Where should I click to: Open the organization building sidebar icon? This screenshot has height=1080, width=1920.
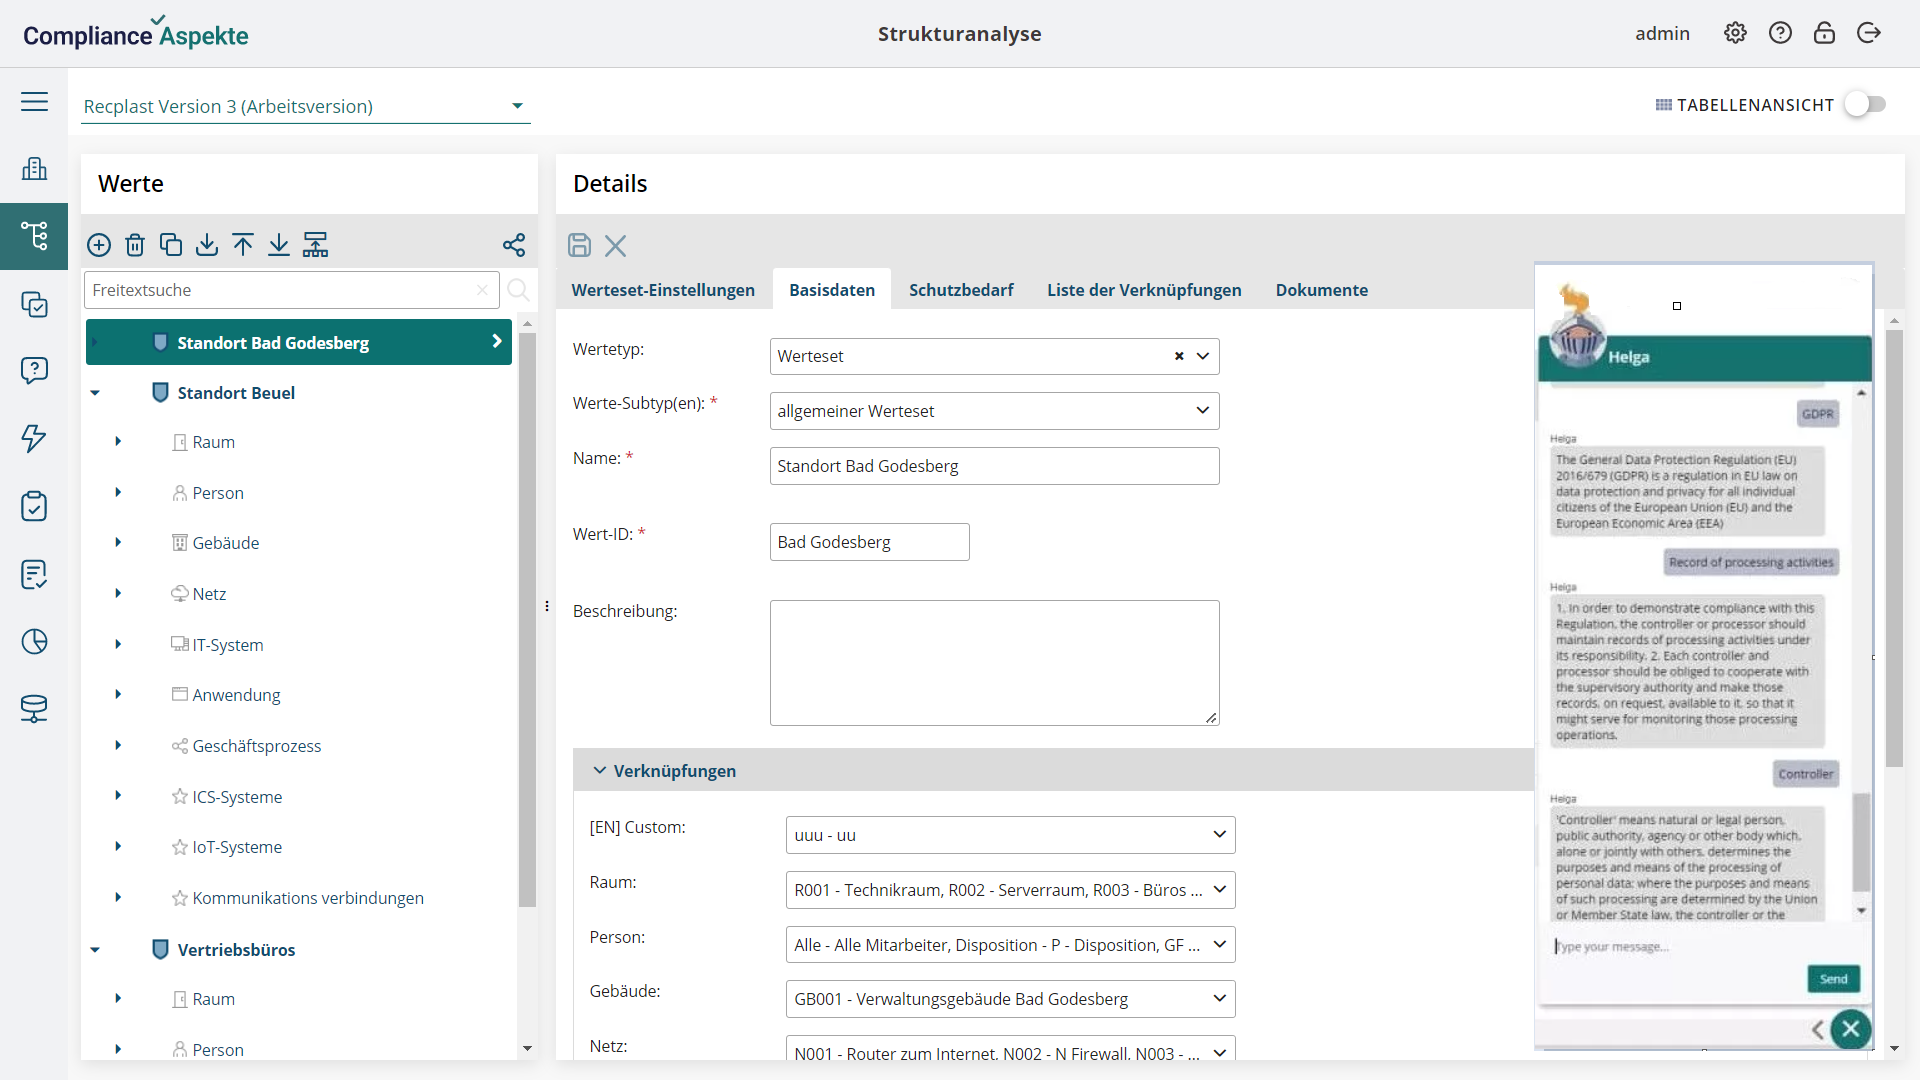pos(34,168)
